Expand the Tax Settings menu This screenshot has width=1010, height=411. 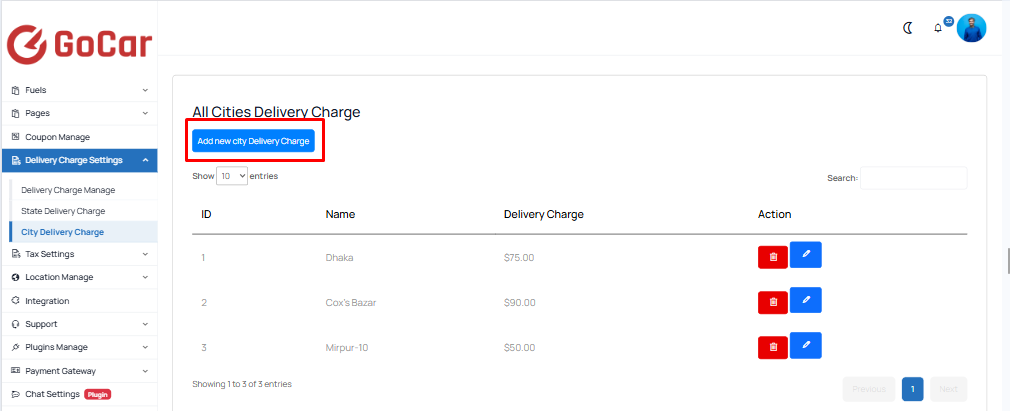point(80,254)
